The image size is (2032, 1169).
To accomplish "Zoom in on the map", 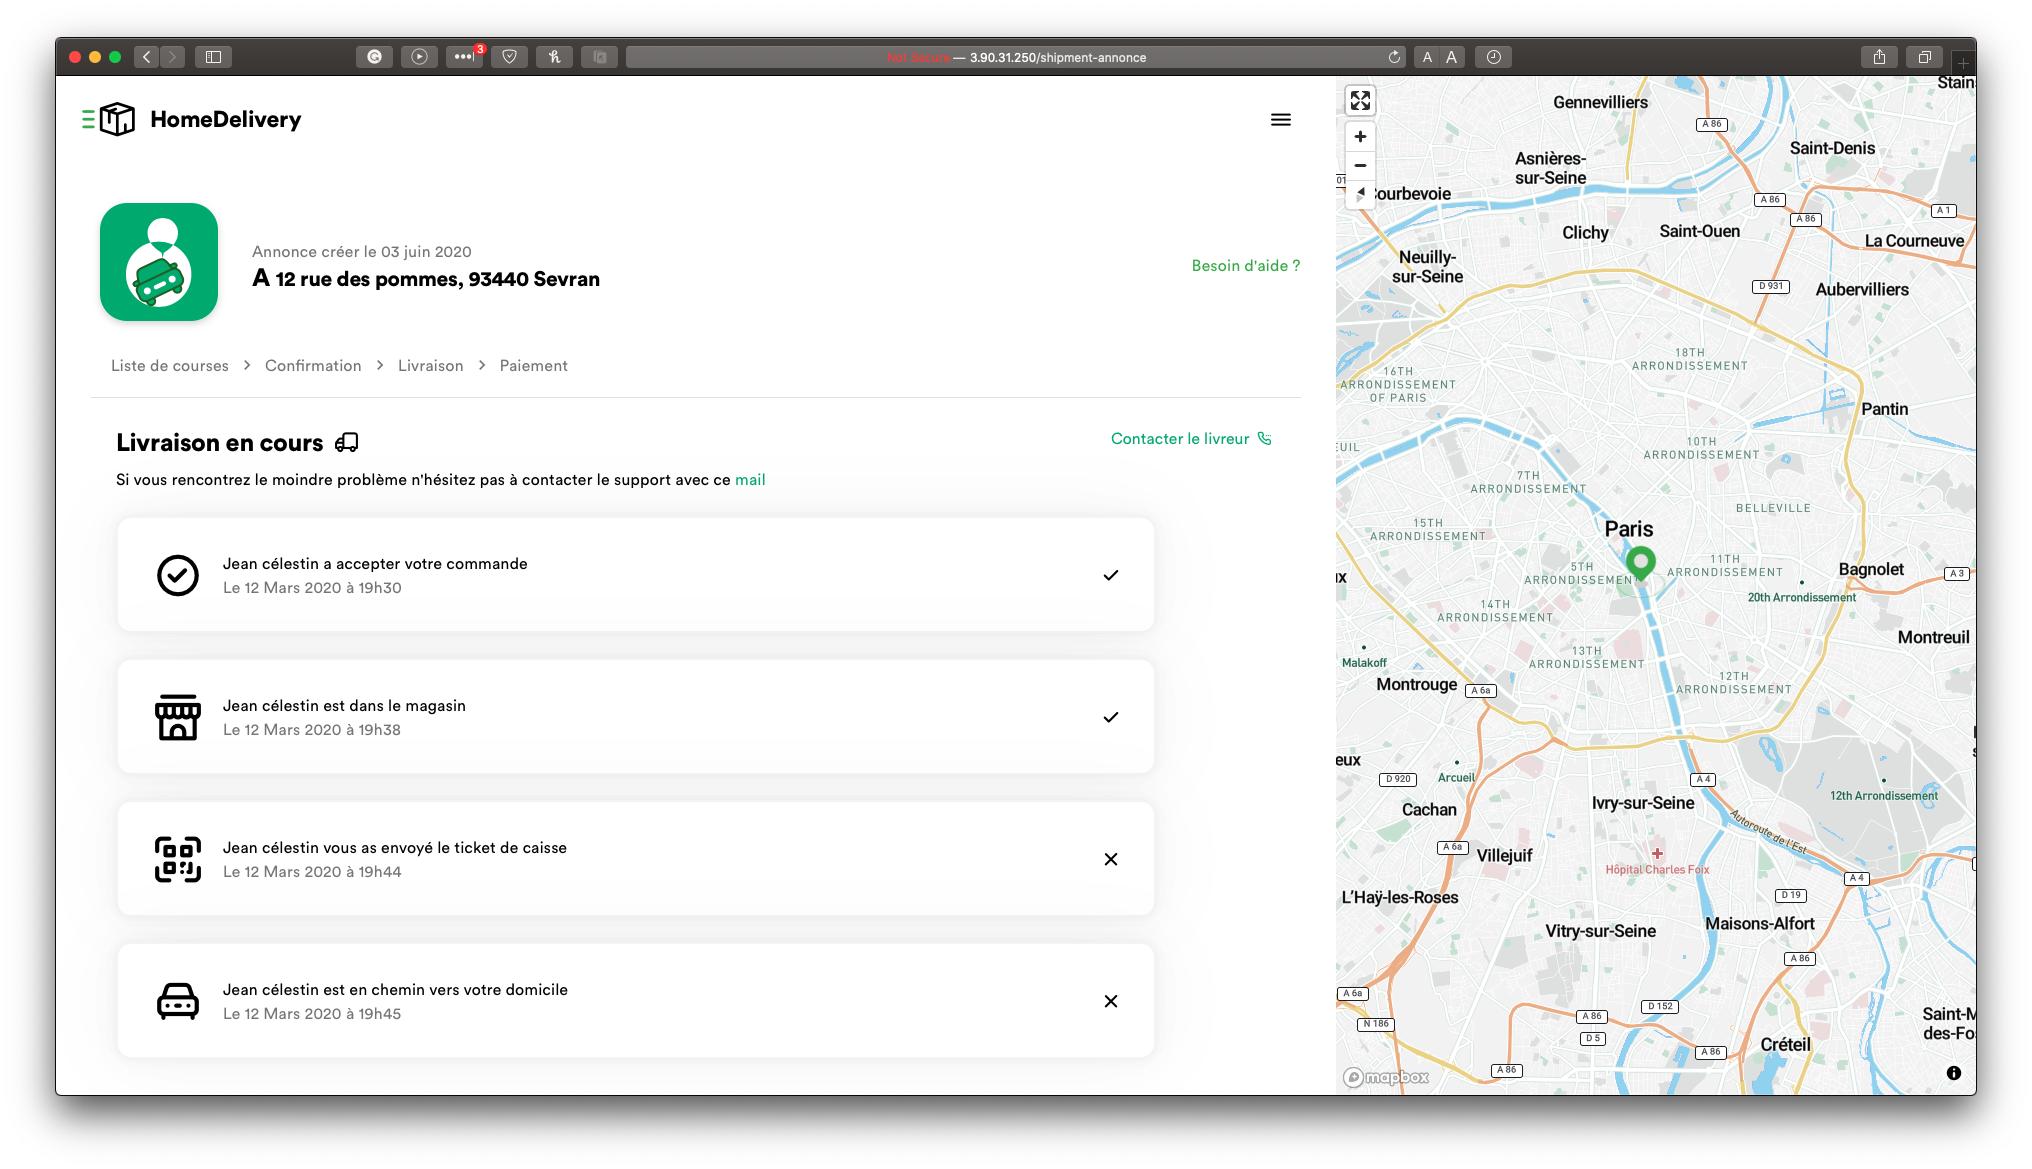I will [1360, 137].
